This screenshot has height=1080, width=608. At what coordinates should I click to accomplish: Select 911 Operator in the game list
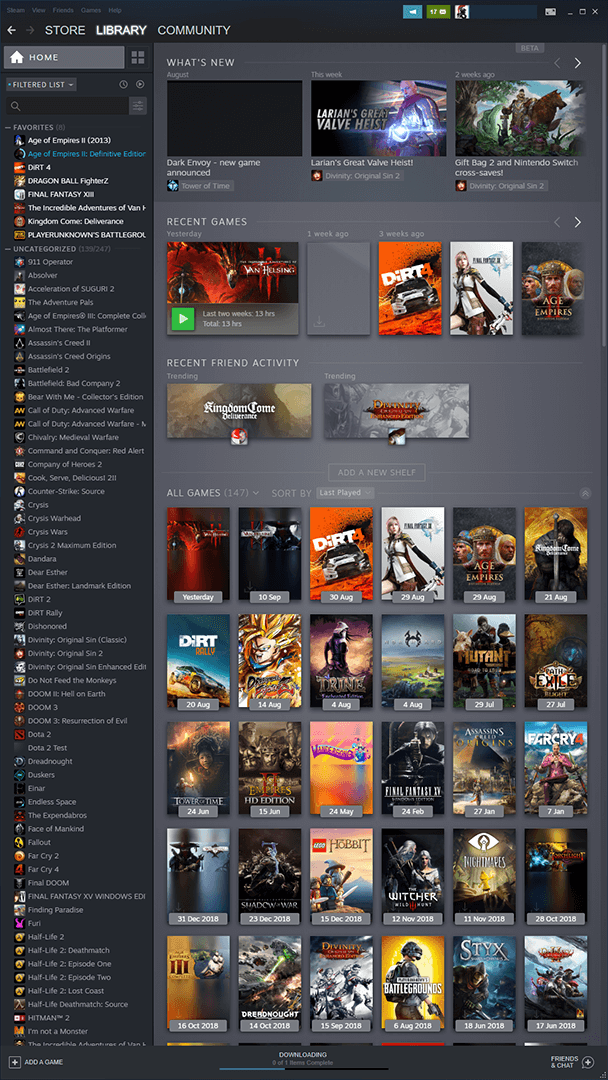[x=50, y=262]
